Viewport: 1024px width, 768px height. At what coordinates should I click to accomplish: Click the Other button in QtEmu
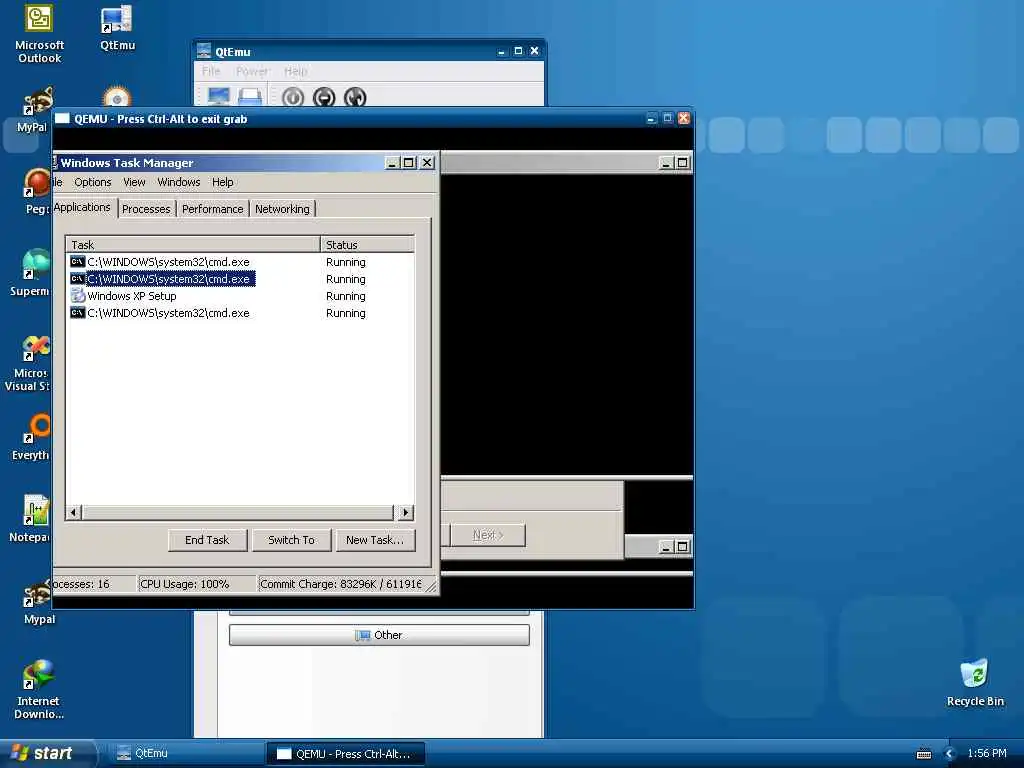(x=379, y=635)
